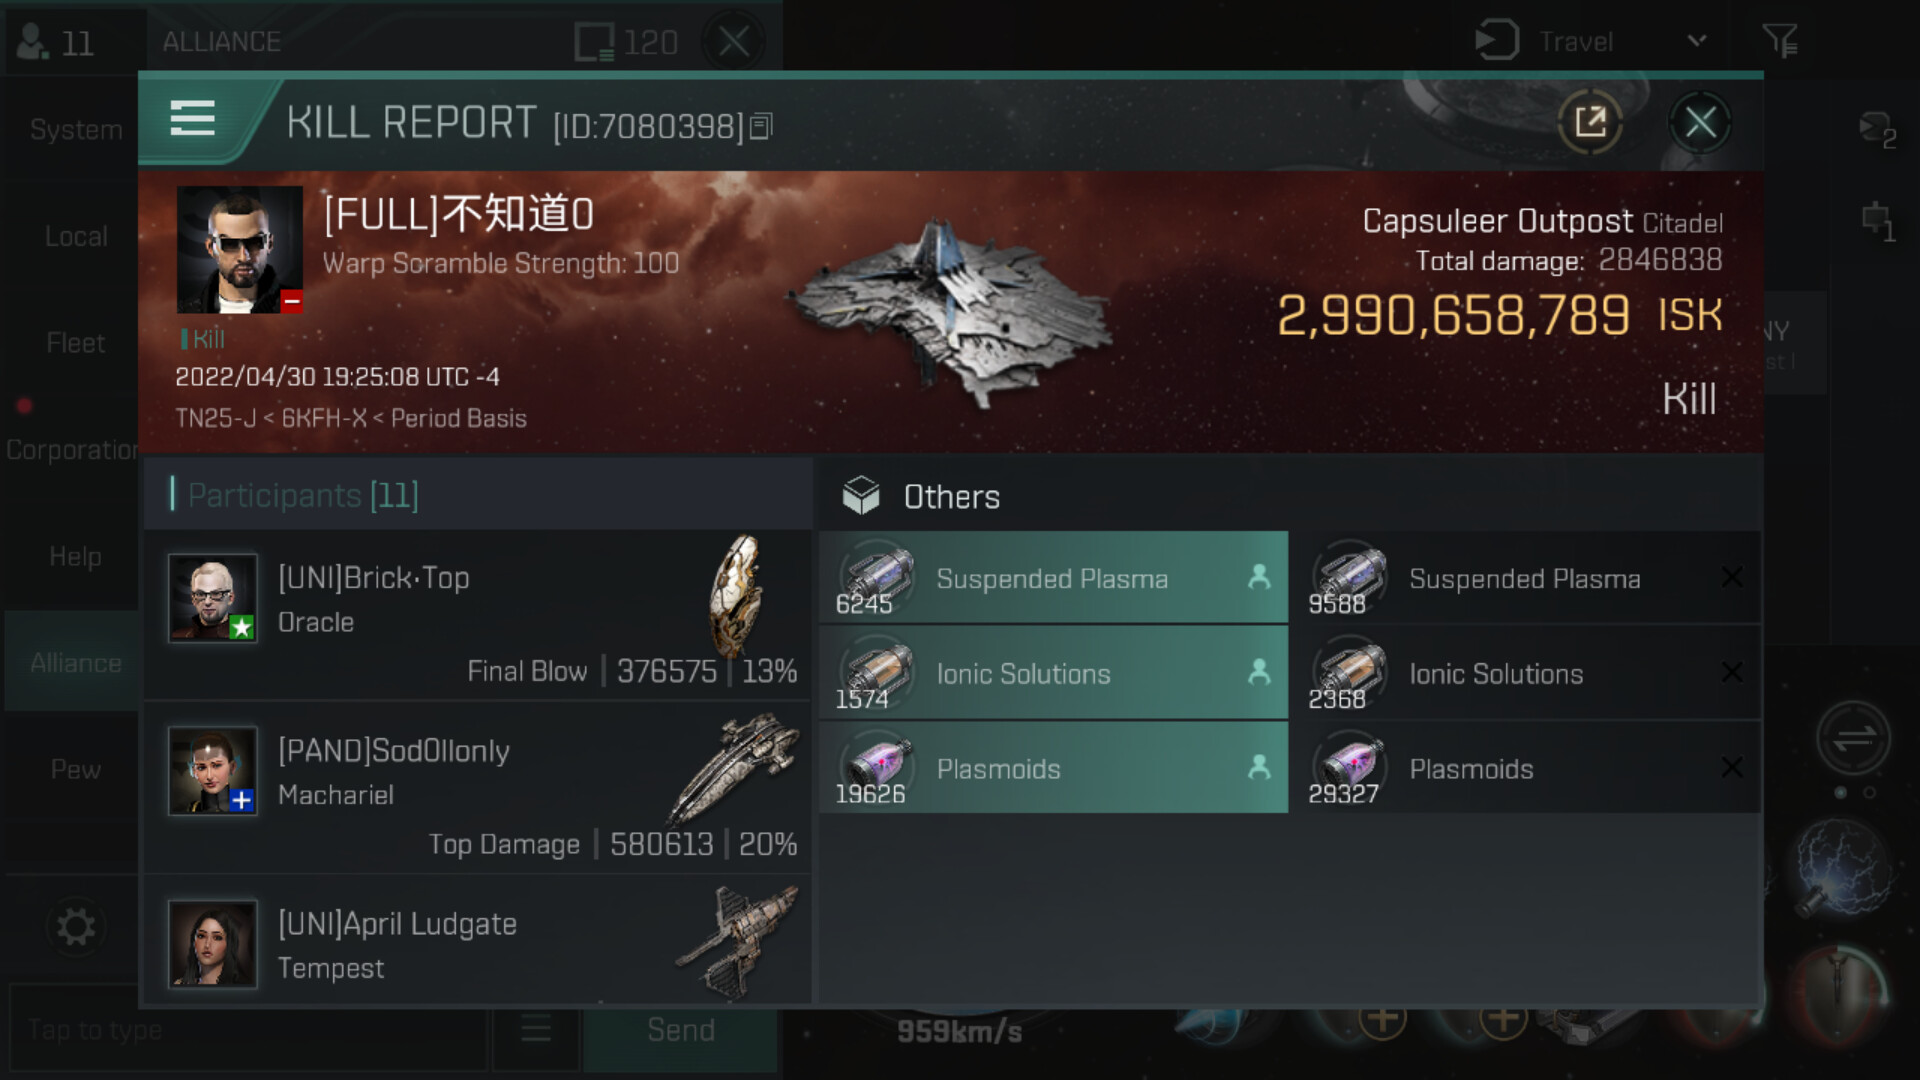Switch to the Fleet chat tab
Screen dimensions: 1920x1080
pyautogui.click(x=76, y=343)
